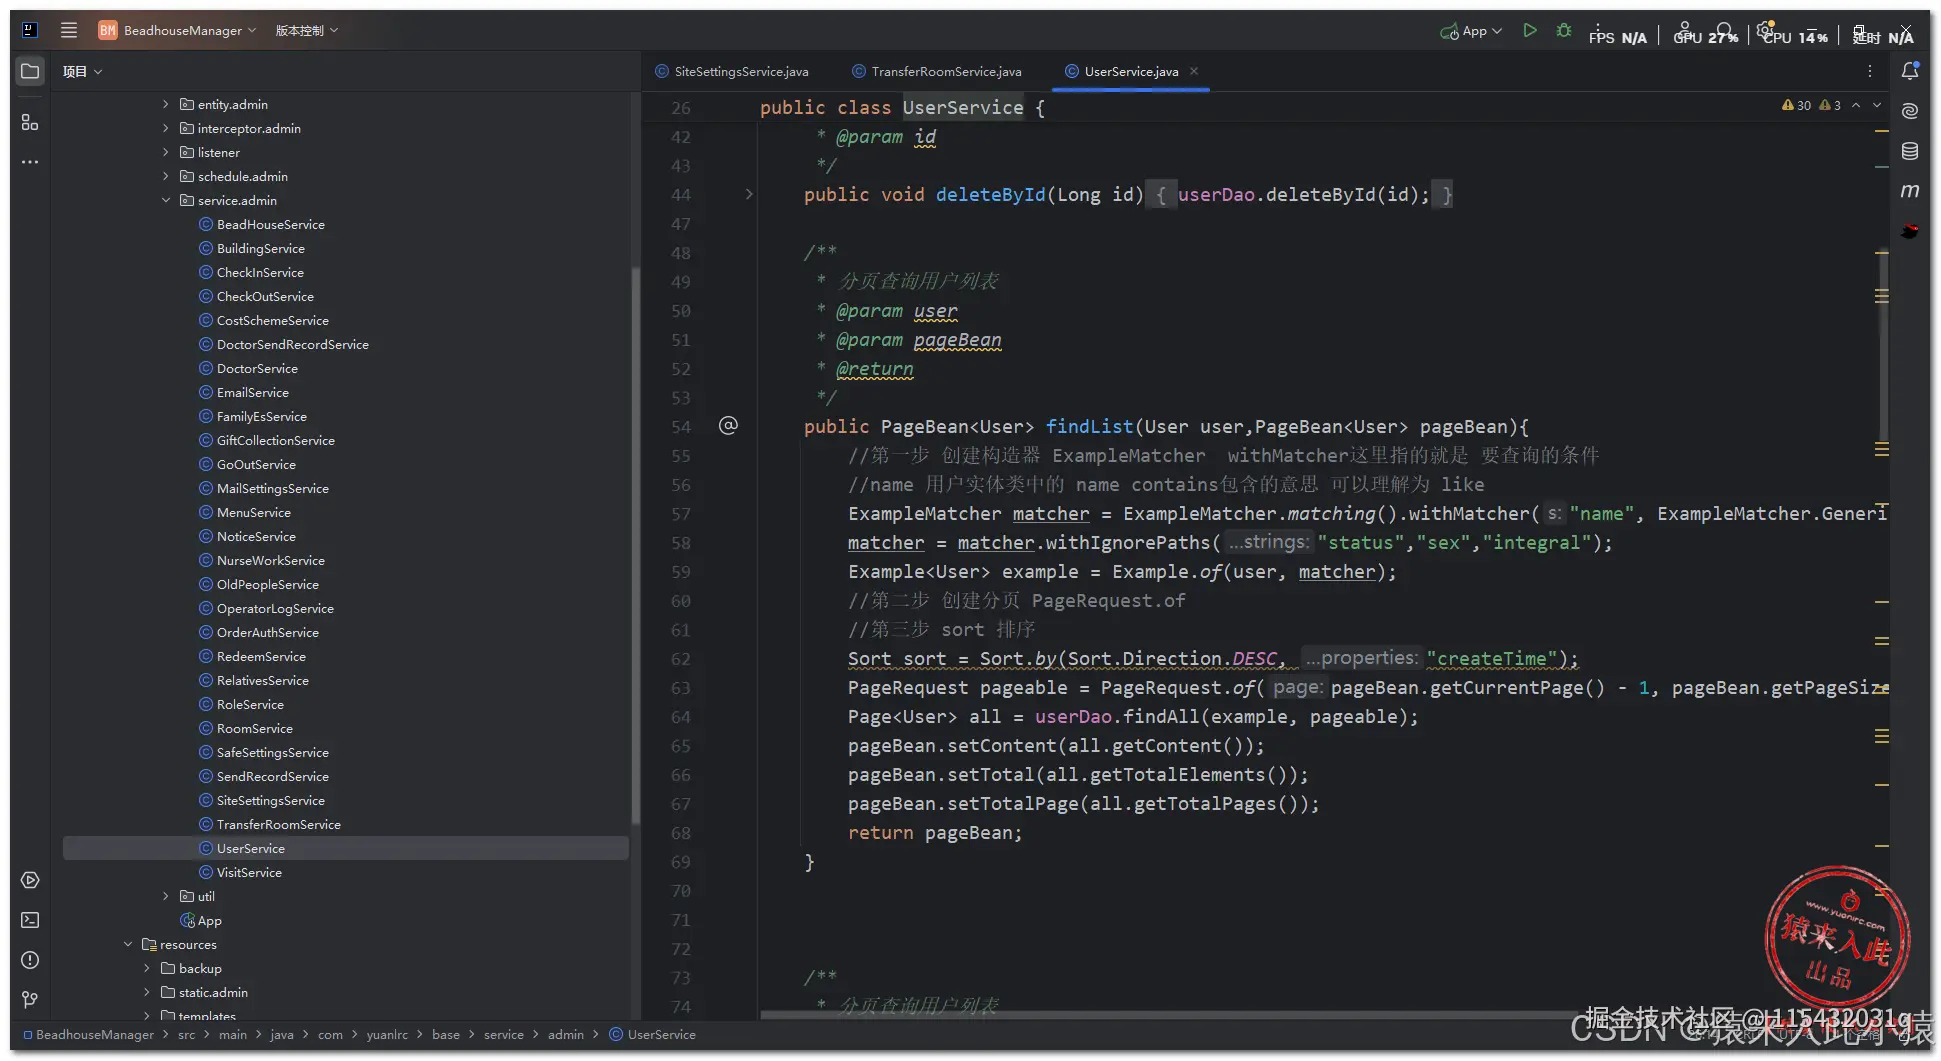
Task: Expand the listener package
Action: click(166, 152)
